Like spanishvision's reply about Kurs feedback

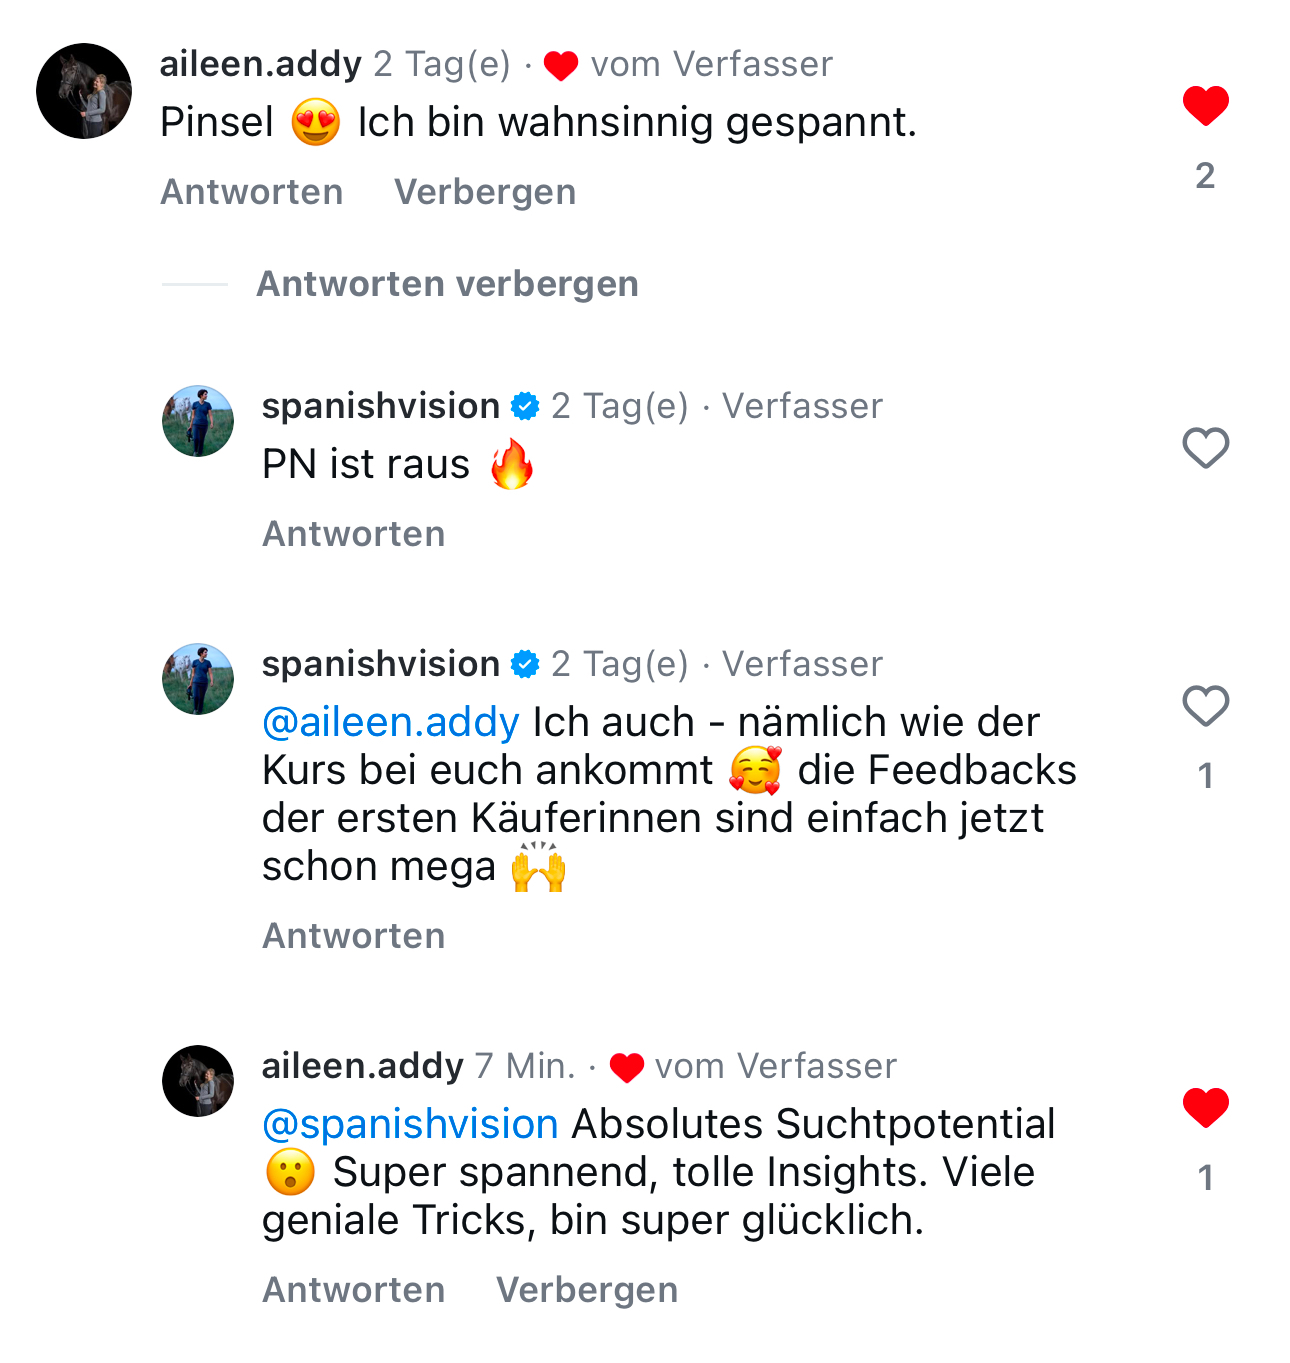pyautogui.click(x=1205, y=706)
